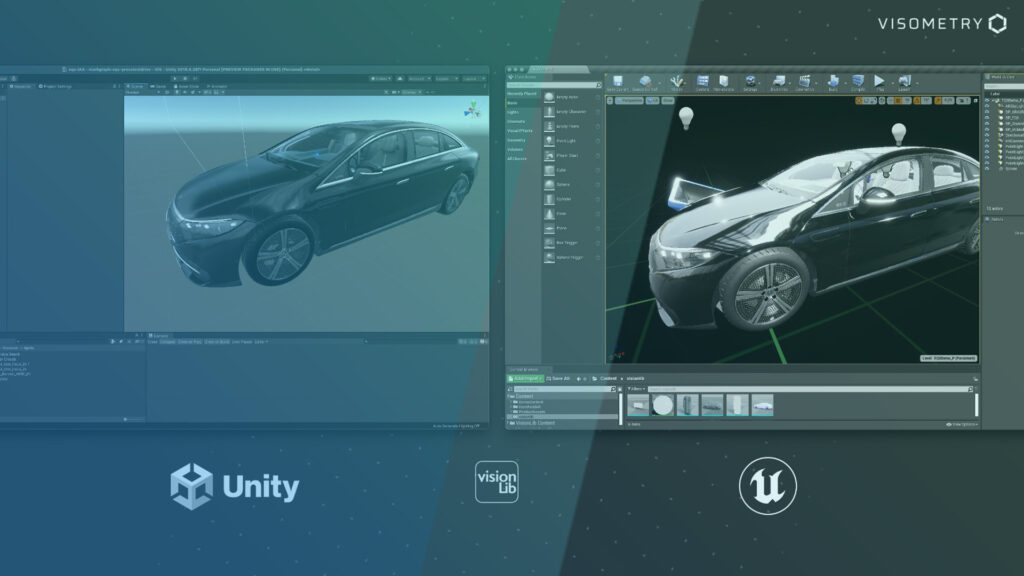Open the Layout dropdown in Unity toolbar
Screen dimensions: 1024x576
tap(473, 78)
